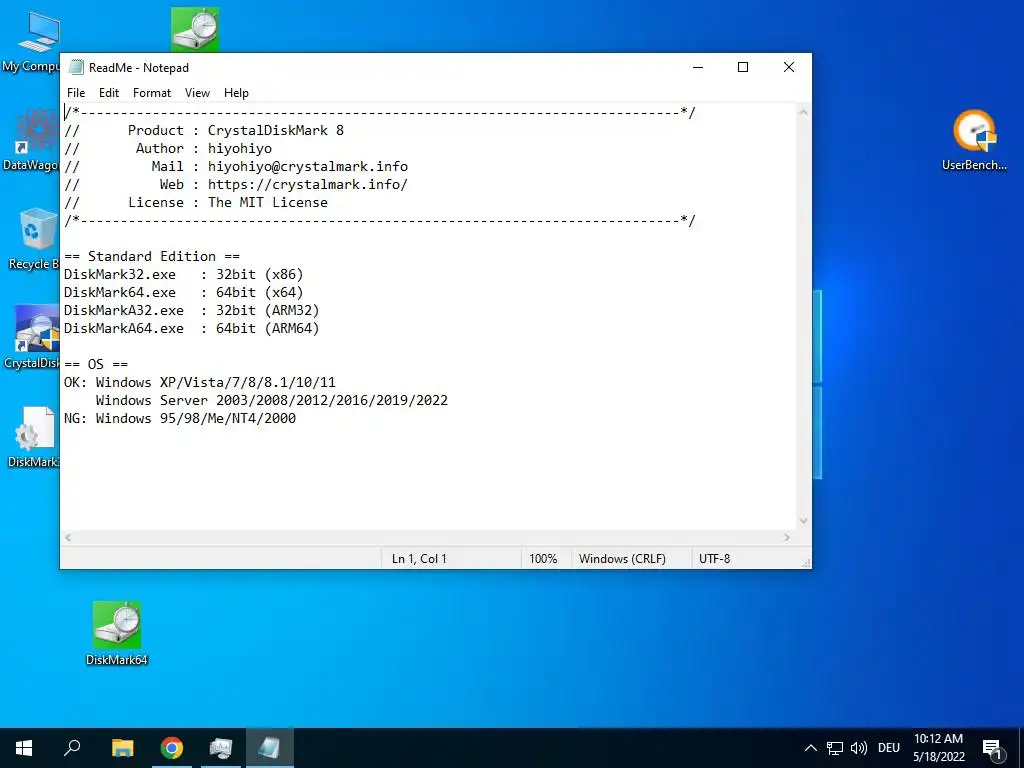Close the ReadMe Notepad window
Image resolution: width=1024 pixels, height=768 pixels.
[789, 67]
